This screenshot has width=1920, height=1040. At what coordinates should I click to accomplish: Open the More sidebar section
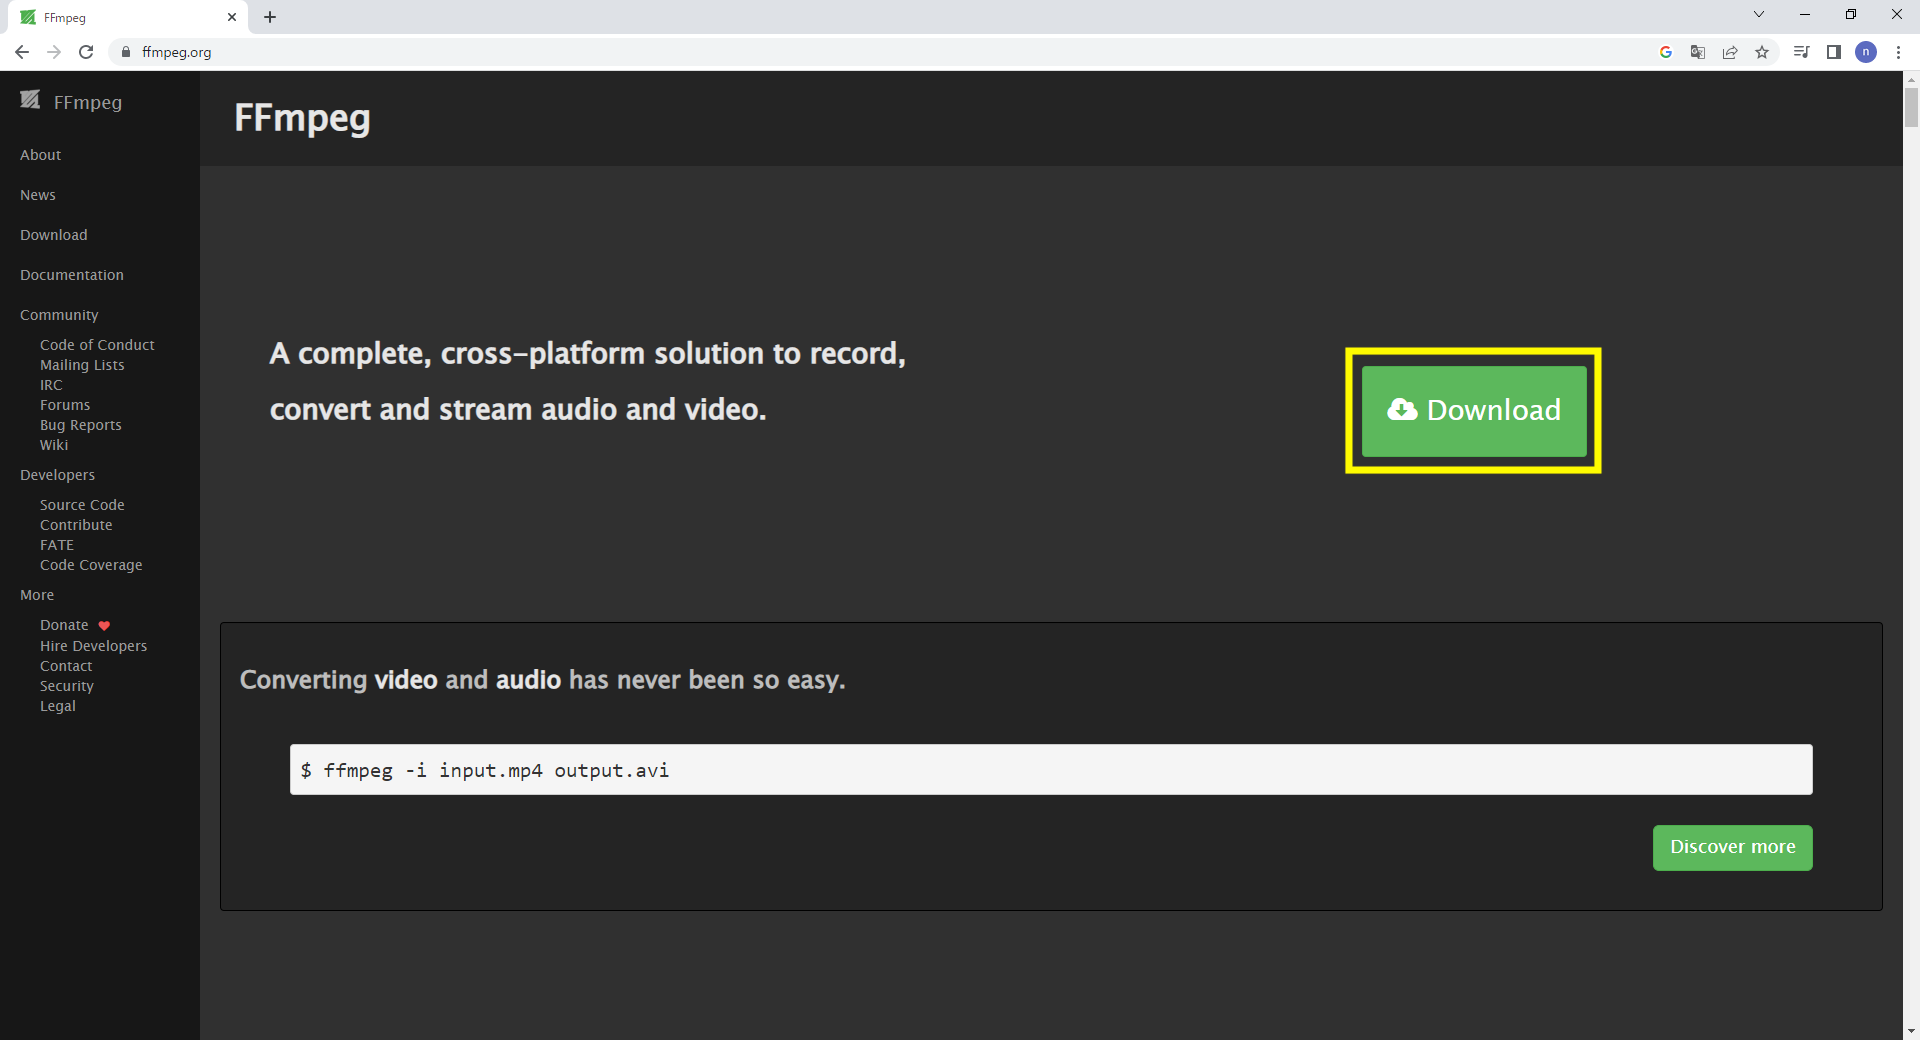(x=37, y=595)
